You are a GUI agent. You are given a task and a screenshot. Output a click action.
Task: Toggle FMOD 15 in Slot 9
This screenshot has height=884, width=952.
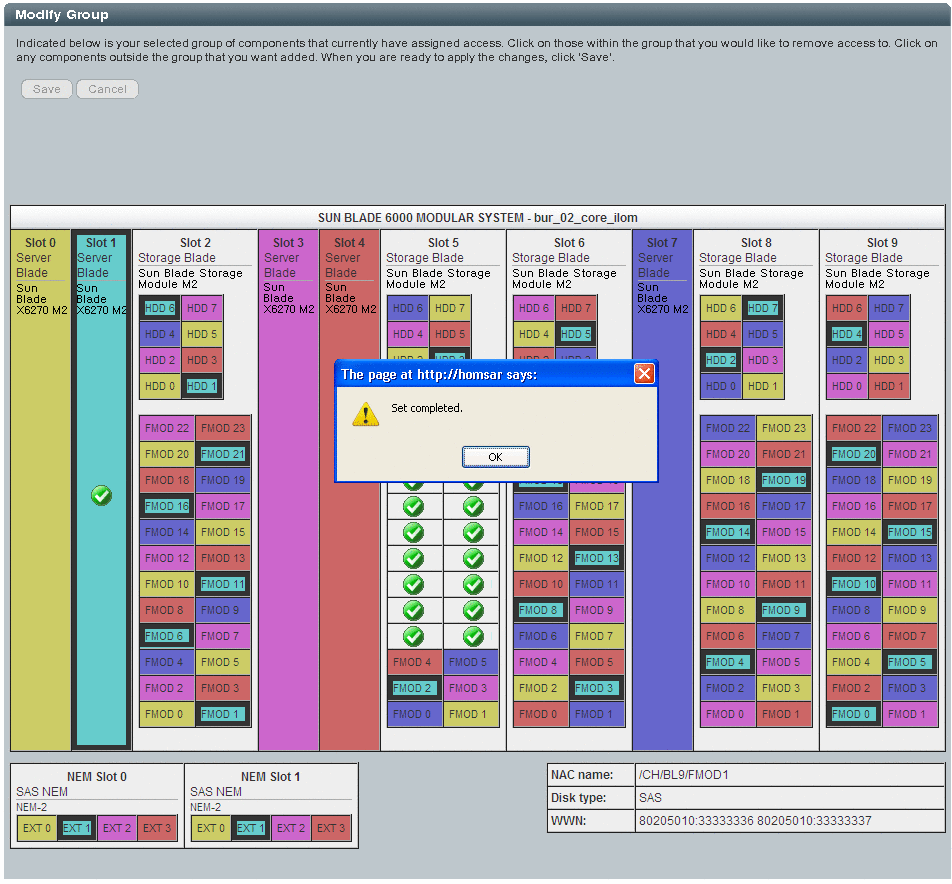pyautogui.click(x=910, y=532)
